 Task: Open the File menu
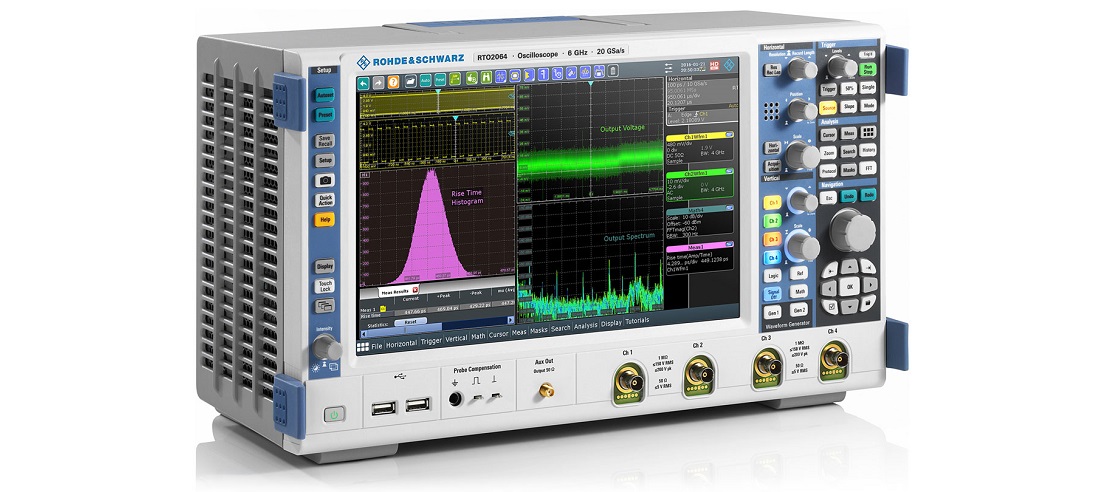coord(377,346)
